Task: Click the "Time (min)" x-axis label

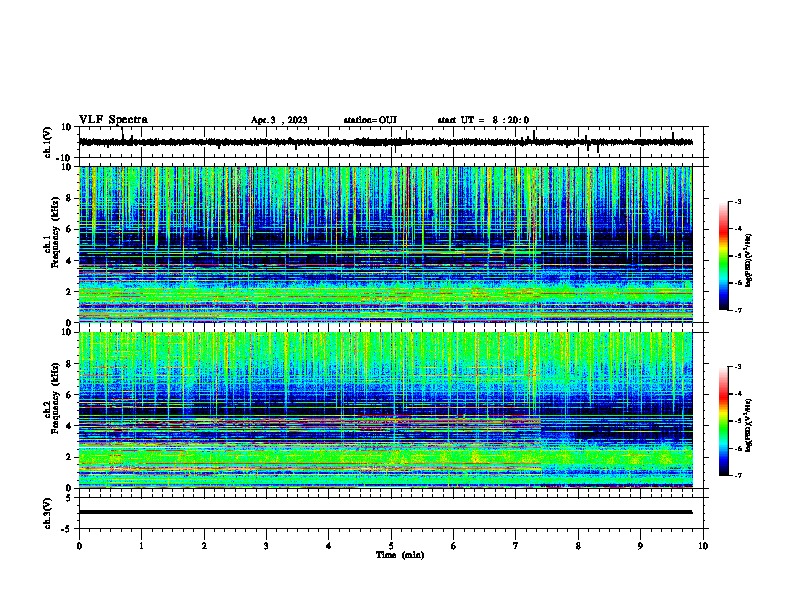Action: [400, 555]
